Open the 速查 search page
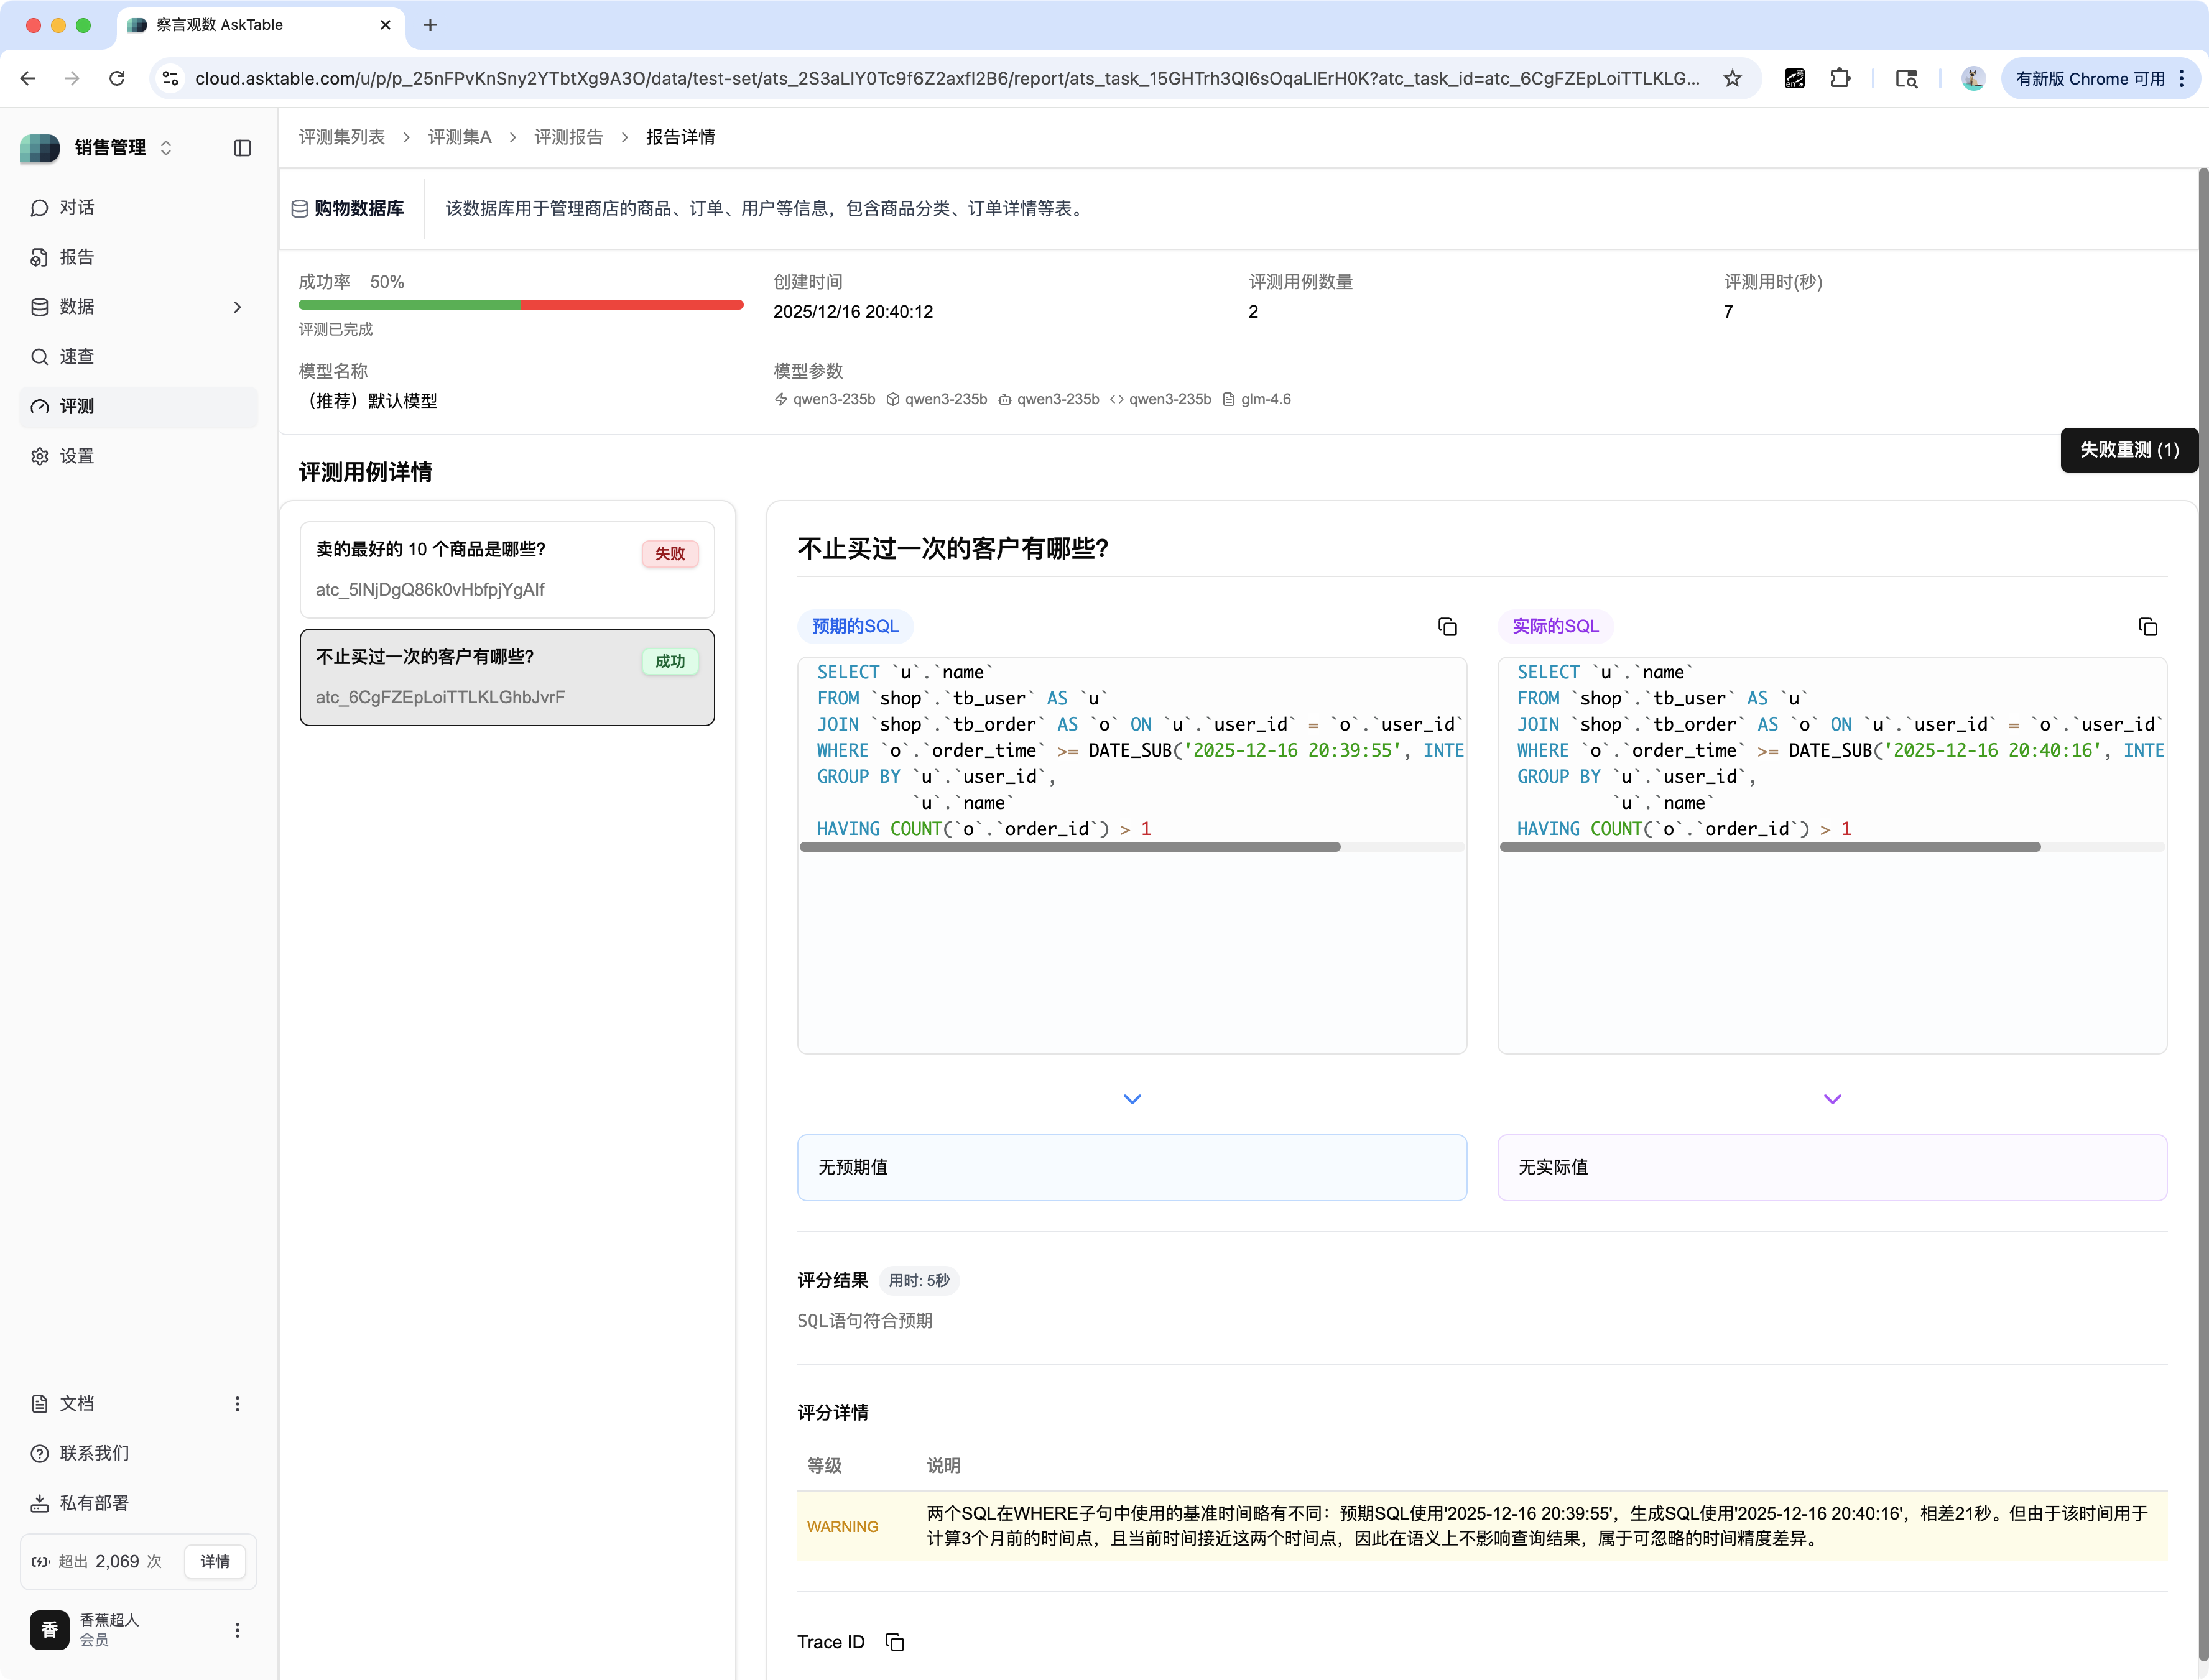Image resolution: width=2209 pixels, height=1680 pixels. [76, 357]
